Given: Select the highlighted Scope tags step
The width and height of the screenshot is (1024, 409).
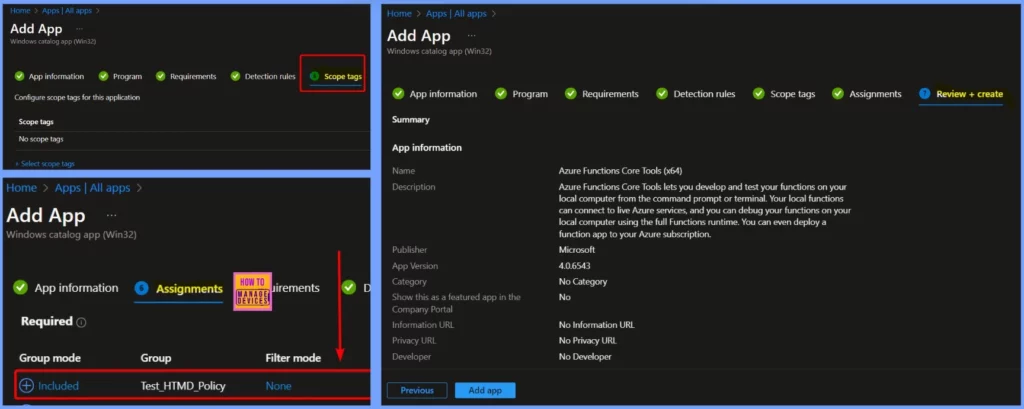Looking at the screenshot, I should click(336, 76).
